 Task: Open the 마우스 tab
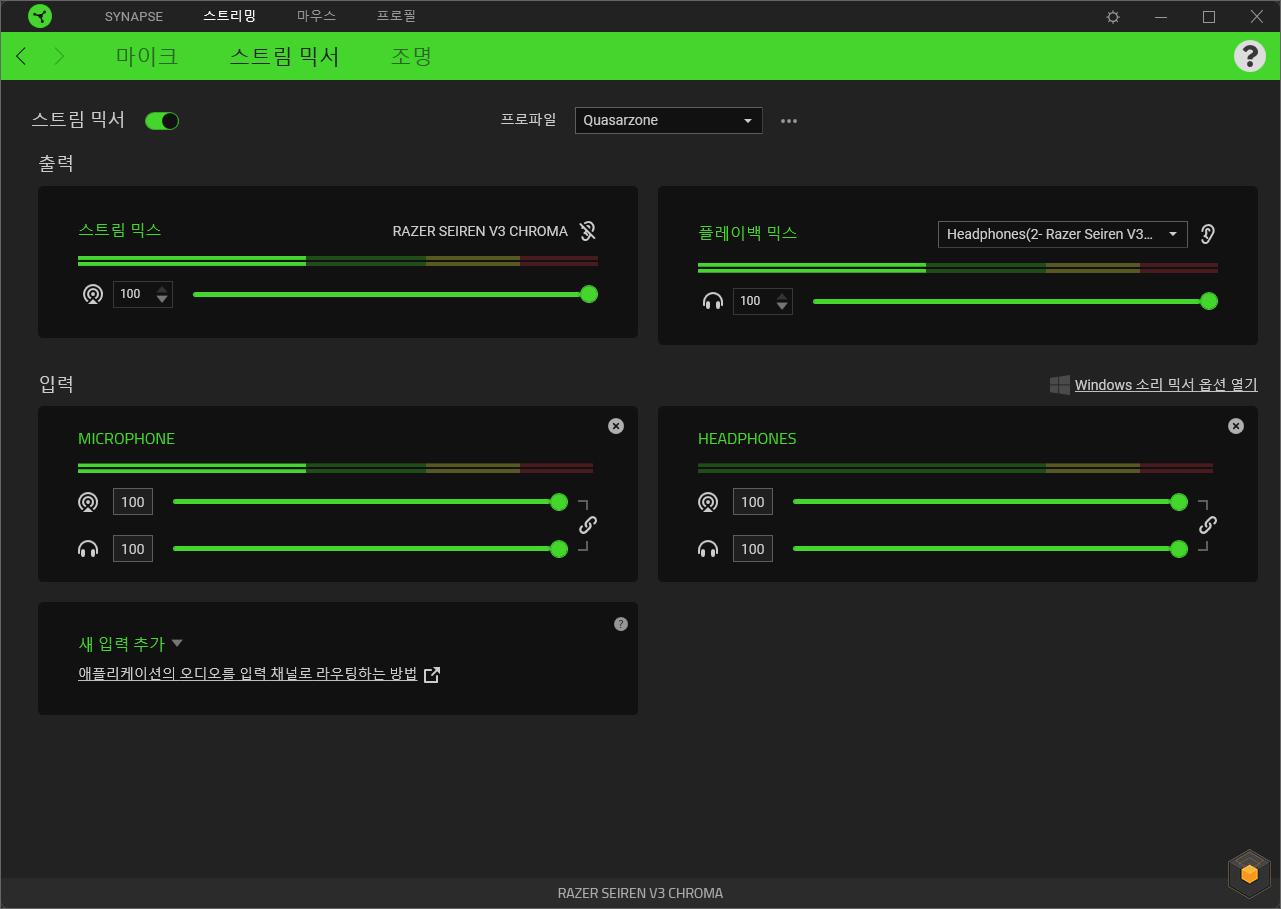[316, 17]
